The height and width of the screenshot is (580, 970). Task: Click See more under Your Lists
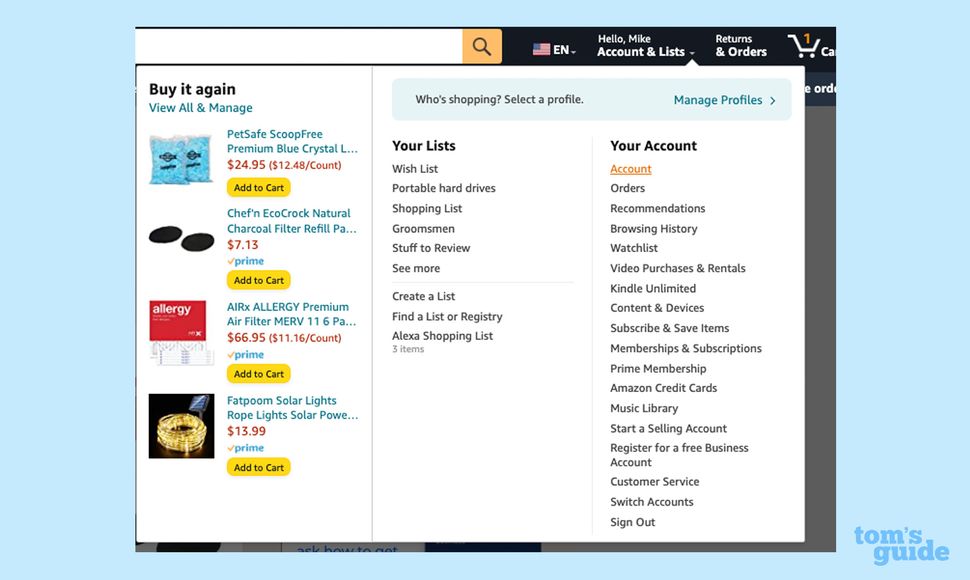(x=416, y=268)
